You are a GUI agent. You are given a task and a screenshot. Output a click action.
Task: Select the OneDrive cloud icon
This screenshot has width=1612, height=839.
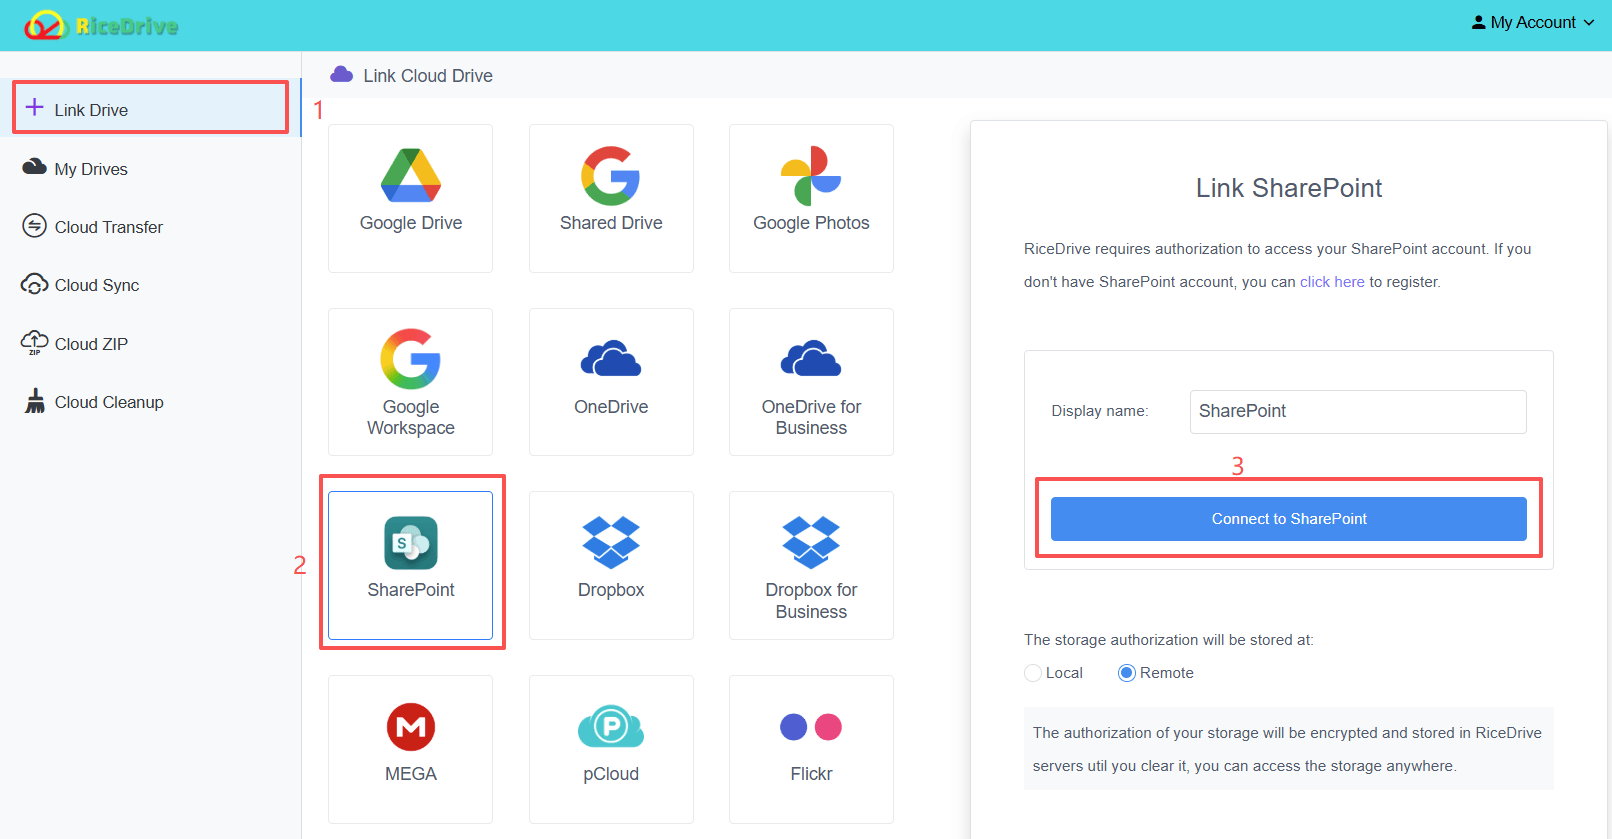pos(611,358)
